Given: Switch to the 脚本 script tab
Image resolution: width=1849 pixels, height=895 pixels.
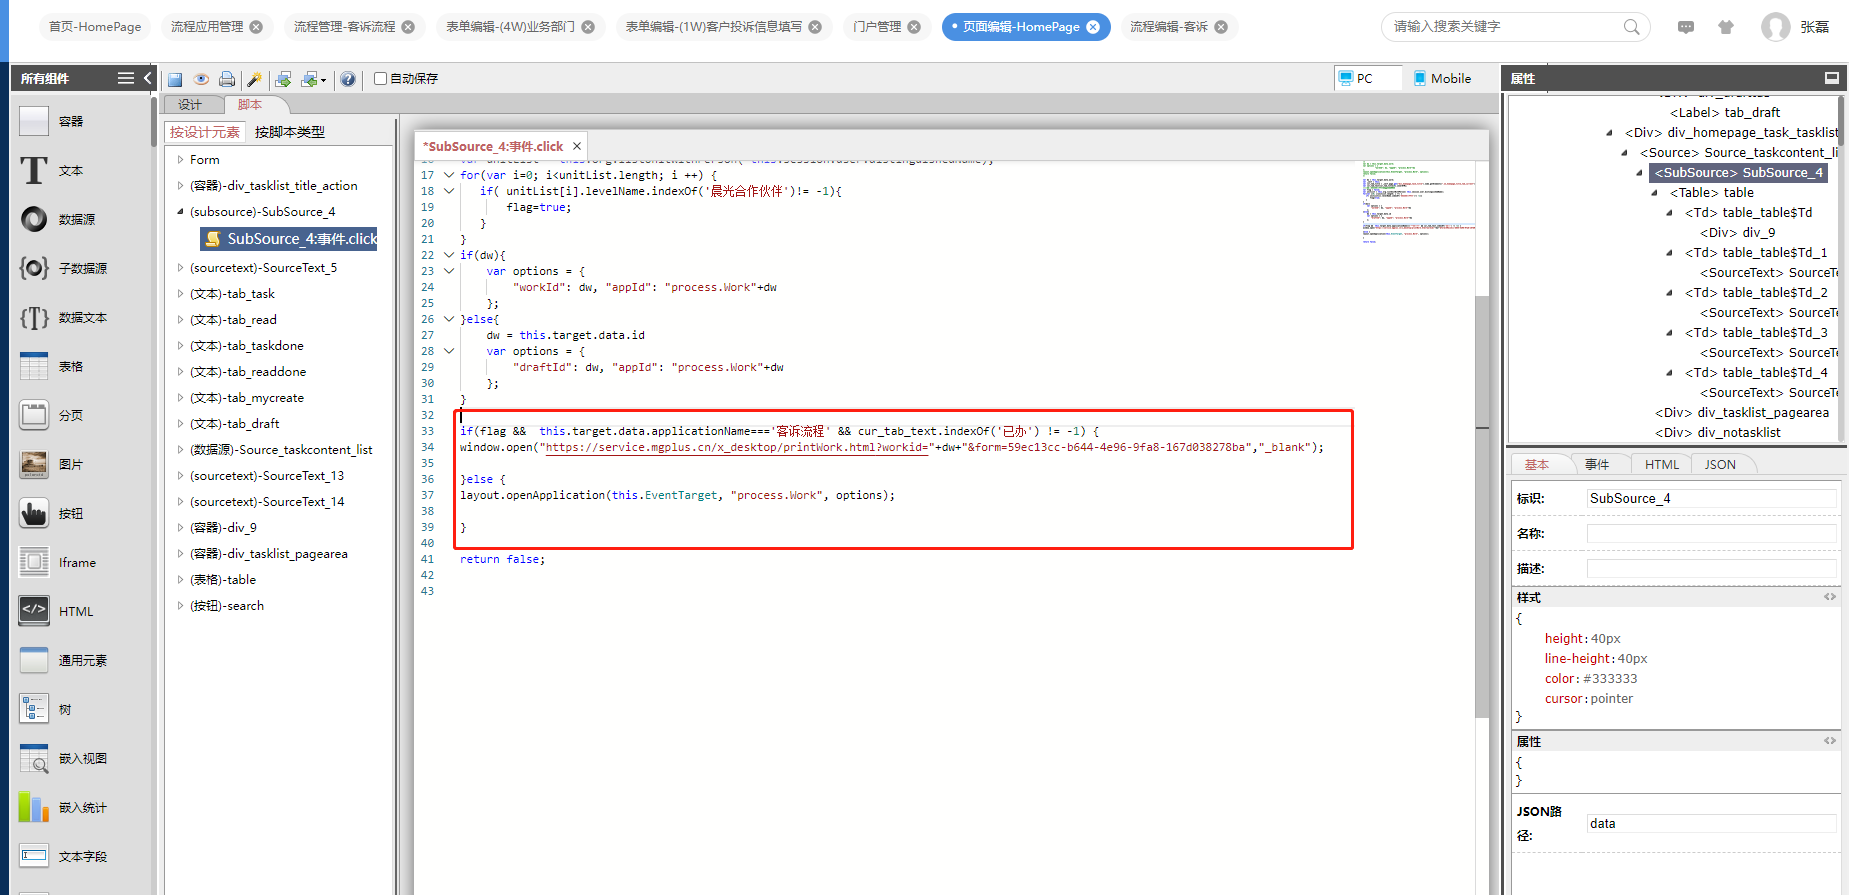Looking at the screenshot, I should pyautogui.click(x=250, y=105).
